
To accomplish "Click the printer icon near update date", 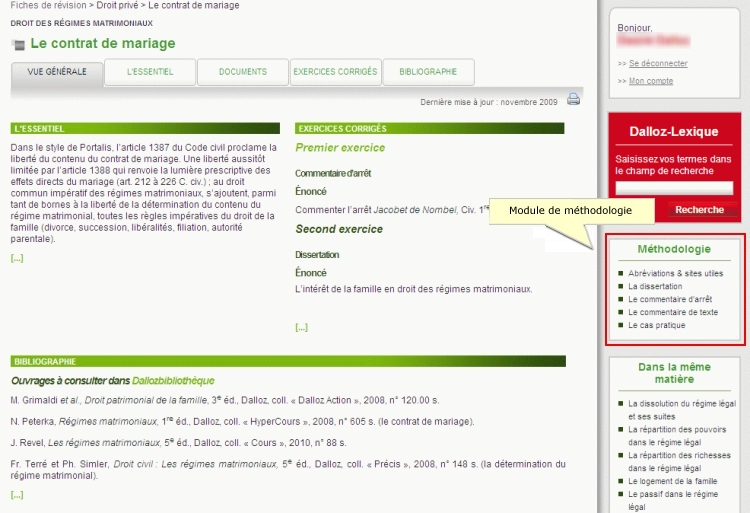I will click(x=573, y=99).
